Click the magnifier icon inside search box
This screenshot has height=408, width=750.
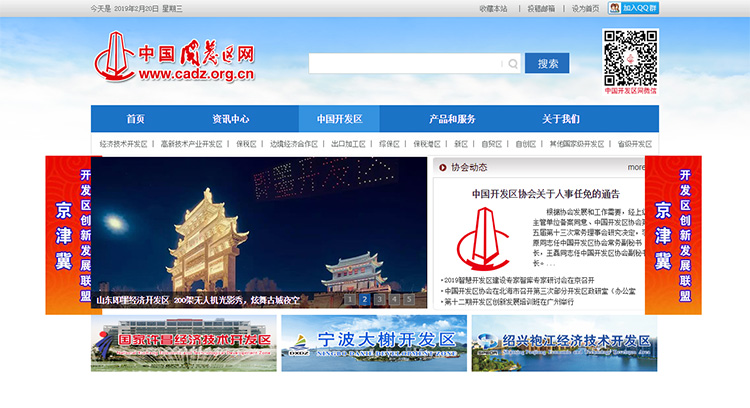(513, 64)
